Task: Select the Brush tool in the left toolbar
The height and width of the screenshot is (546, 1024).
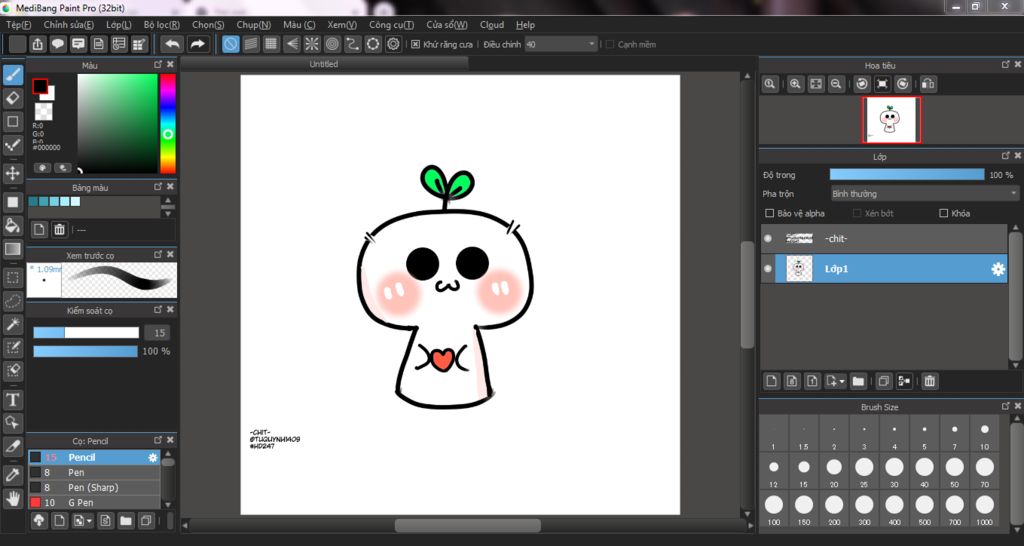Action: point(13,75)
